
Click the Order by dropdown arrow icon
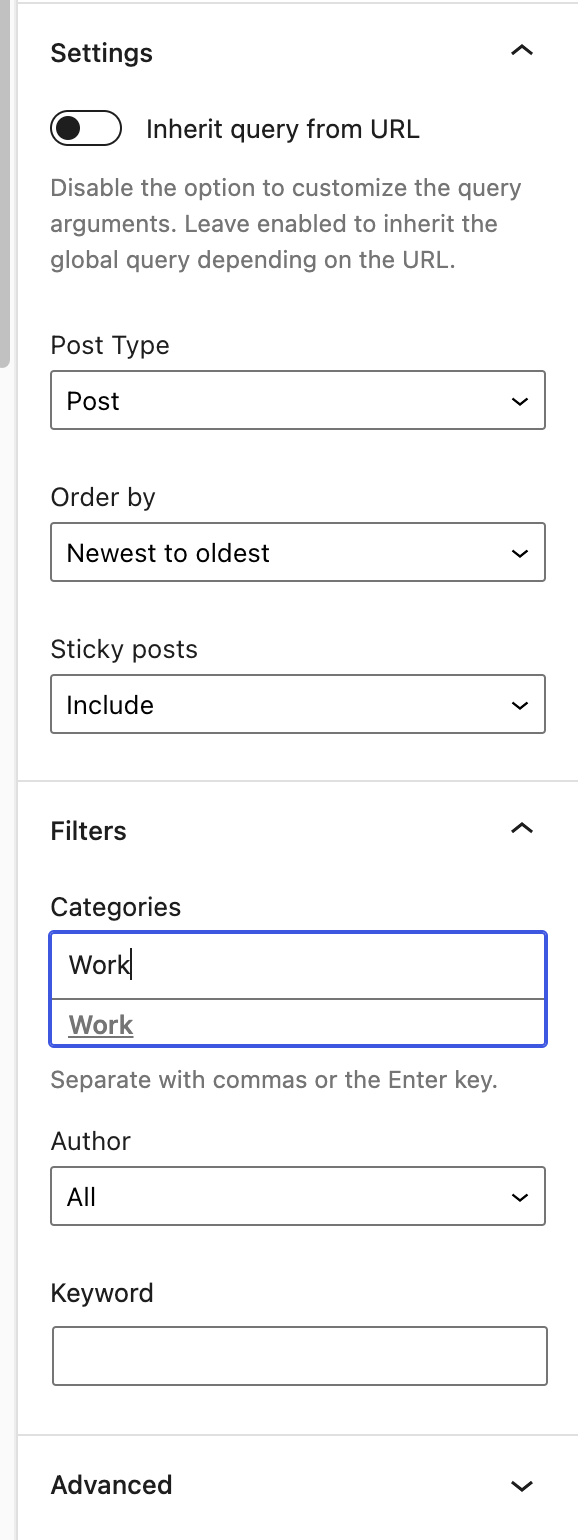tap(519, 552)
